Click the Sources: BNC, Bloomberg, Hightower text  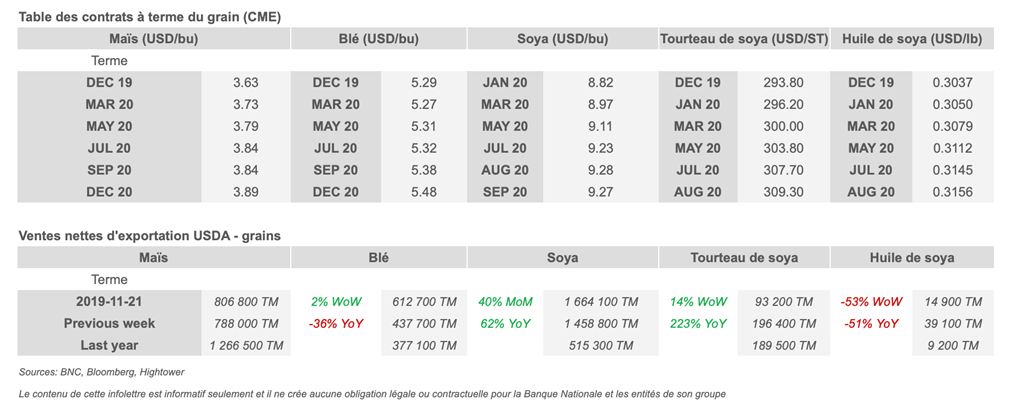(x=101, y=372)
